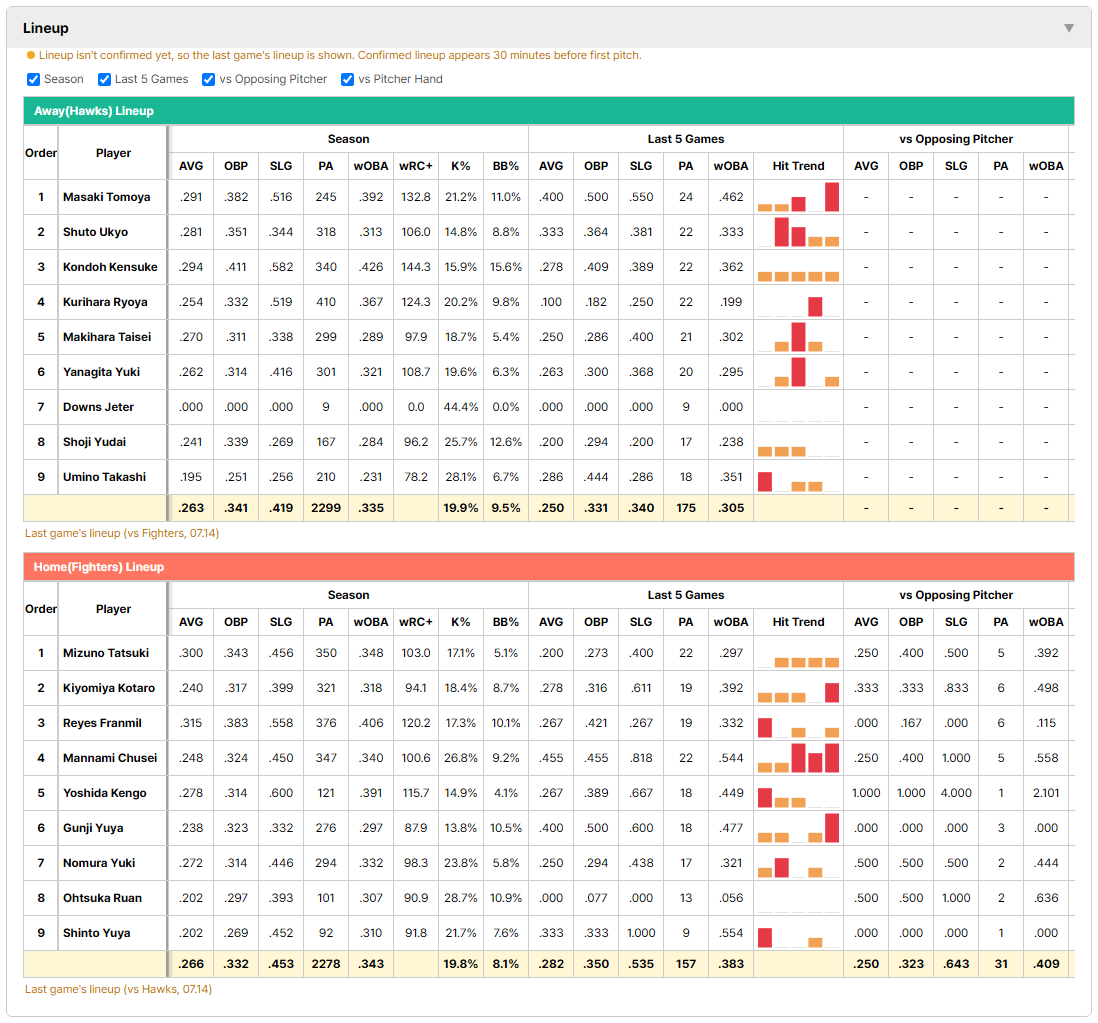This screenshot has height=1023, width=1098.
Task: Click the Hawks wRC+ column header
Action: (x=416, y=166)
